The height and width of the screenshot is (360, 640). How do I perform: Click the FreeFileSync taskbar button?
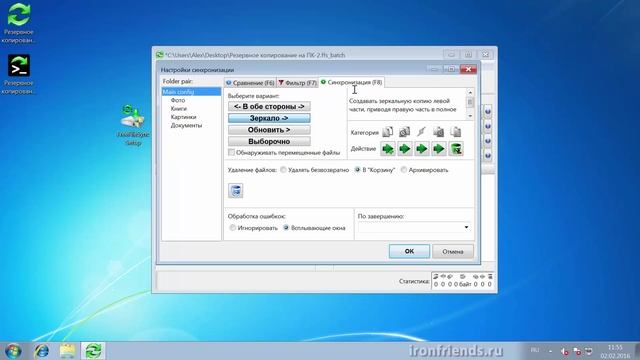pyautogui.click(x=93, y=351)
